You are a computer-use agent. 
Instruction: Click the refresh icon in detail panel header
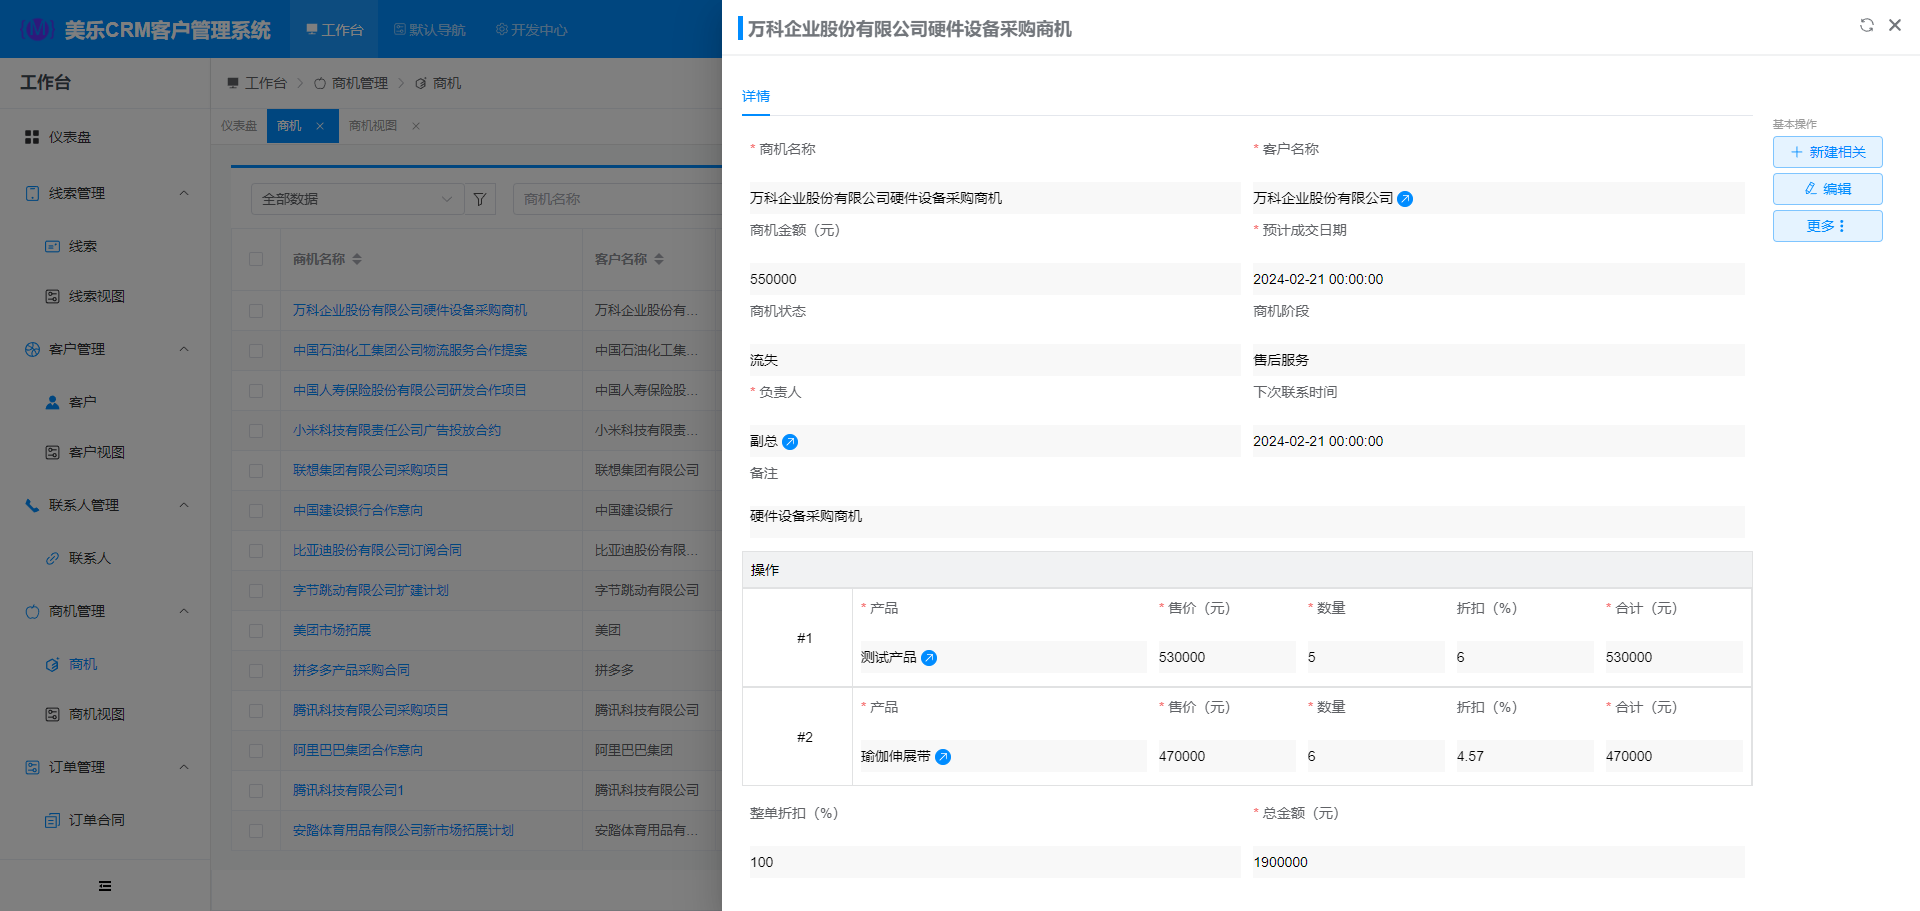pos(1866,25)
